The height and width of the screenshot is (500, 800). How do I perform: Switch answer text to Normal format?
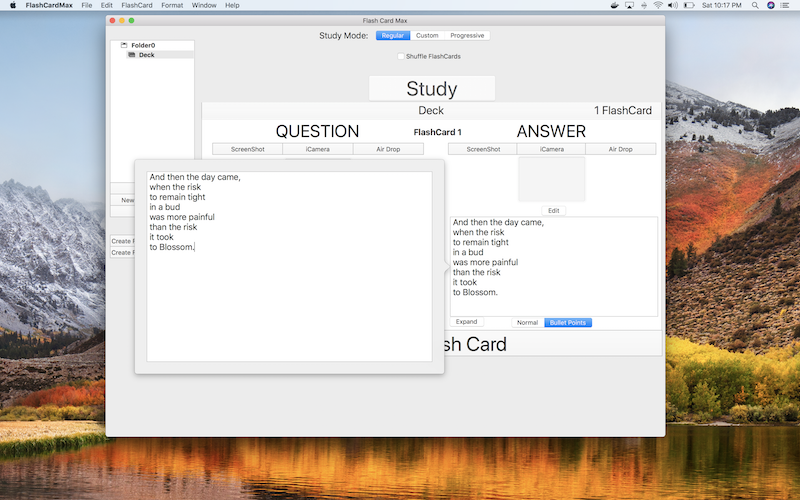528,322
